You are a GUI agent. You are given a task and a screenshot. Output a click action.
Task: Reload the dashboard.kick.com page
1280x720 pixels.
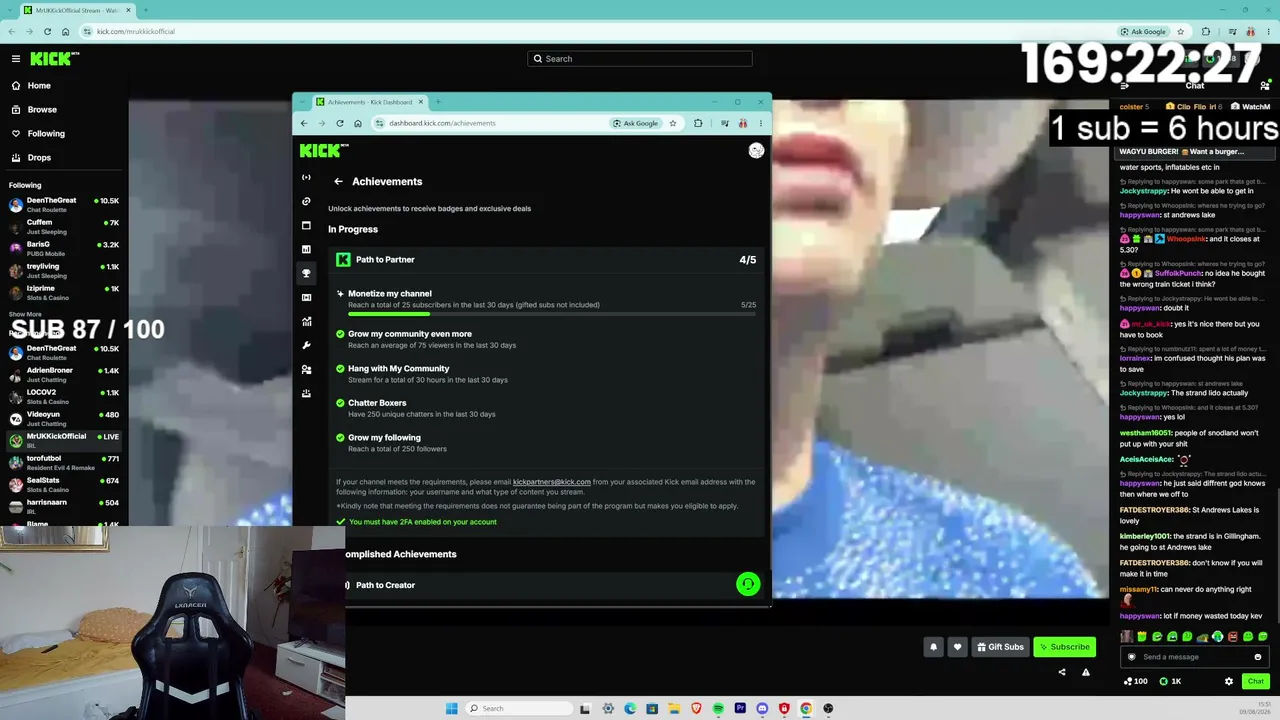(x=340, y=123)
